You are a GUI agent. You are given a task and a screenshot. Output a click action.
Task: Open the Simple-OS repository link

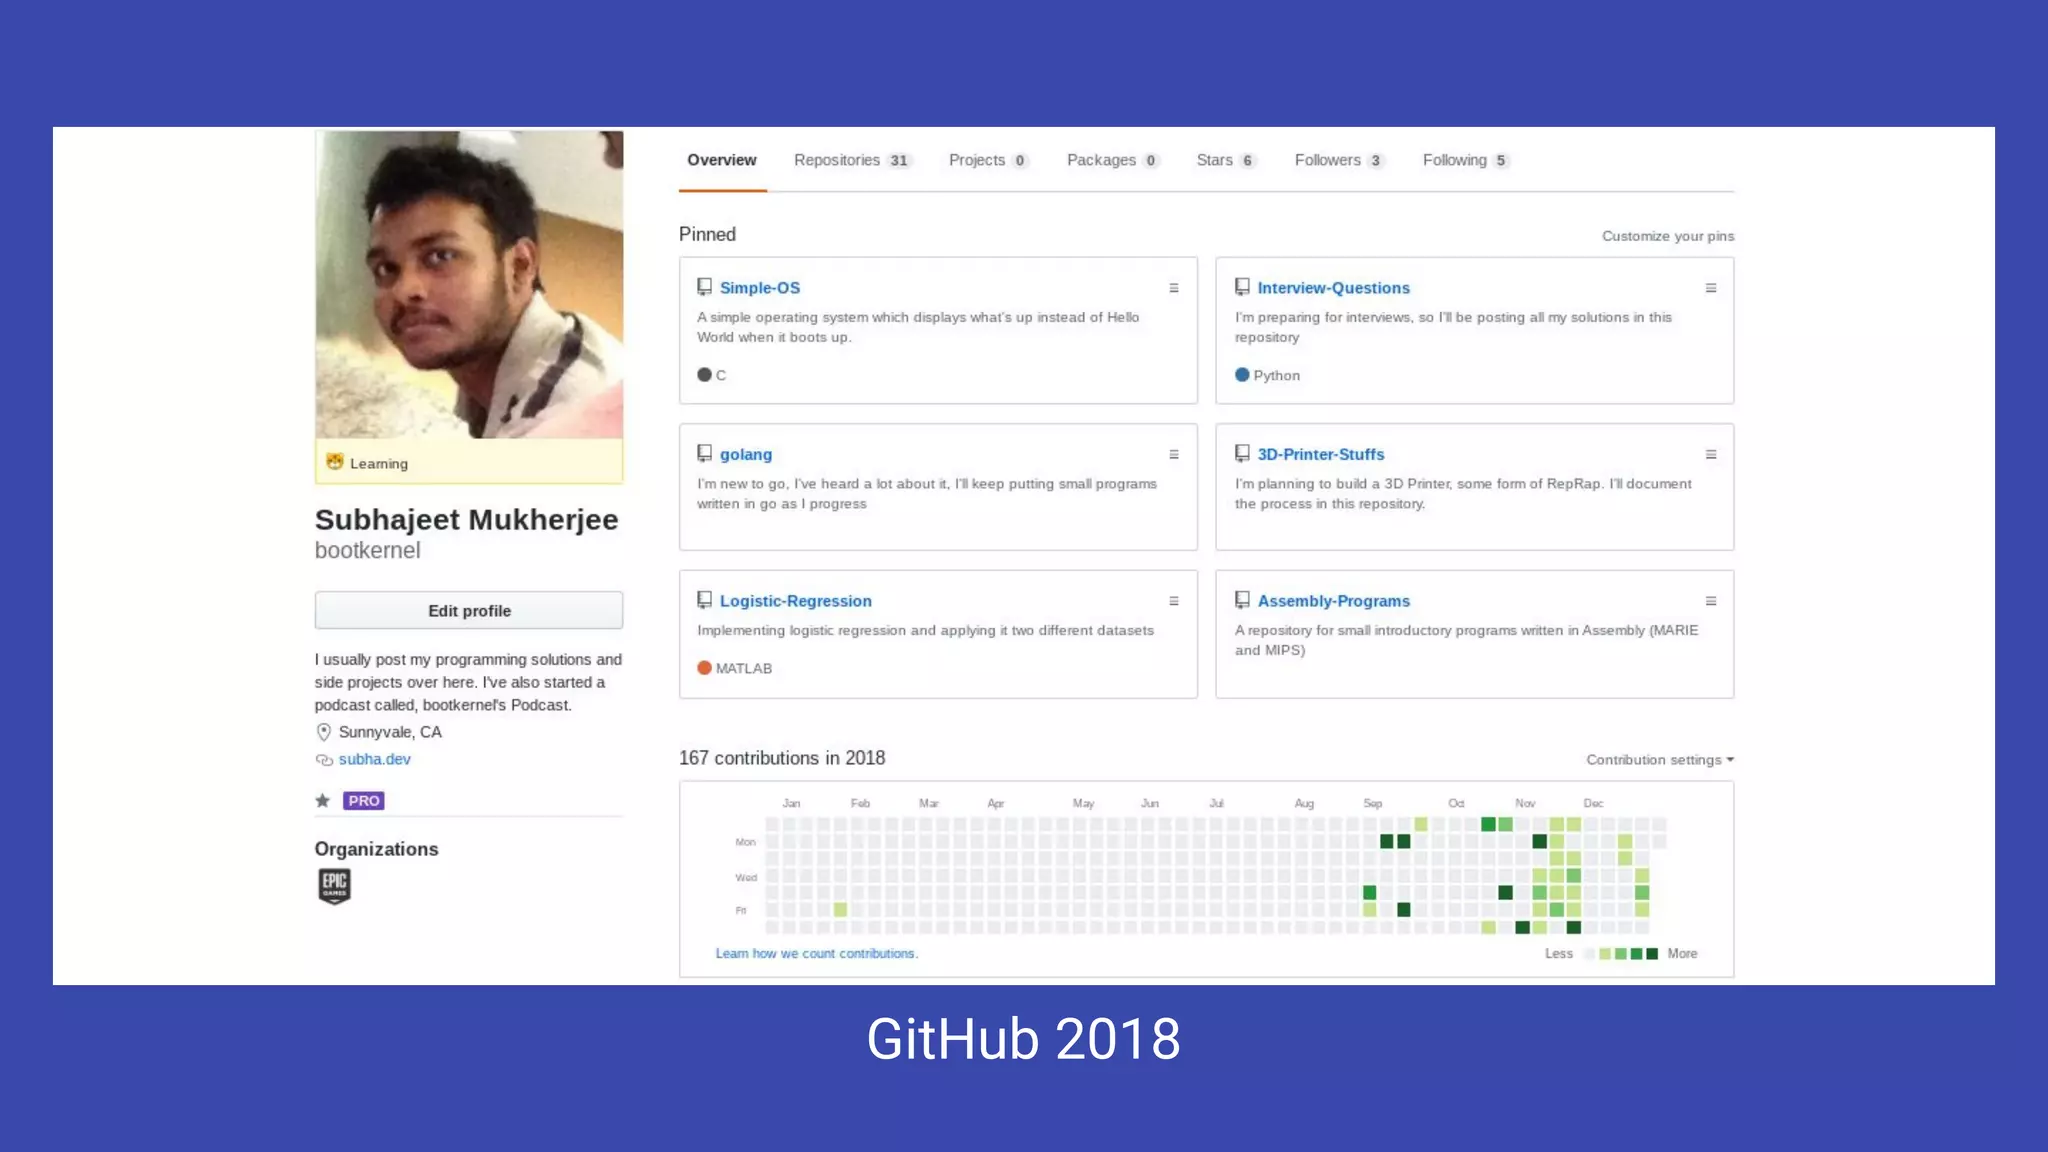click(760, 288)
